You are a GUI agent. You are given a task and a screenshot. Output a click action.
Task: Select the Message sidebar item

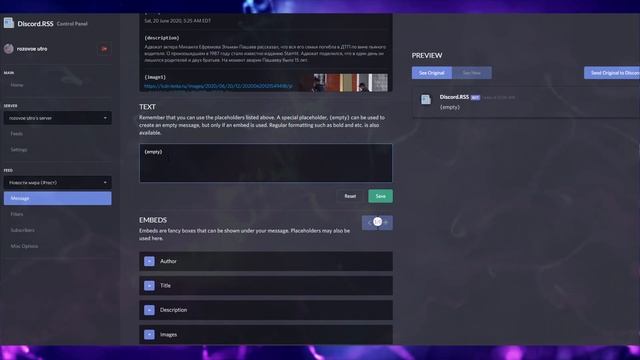[58, 198]
